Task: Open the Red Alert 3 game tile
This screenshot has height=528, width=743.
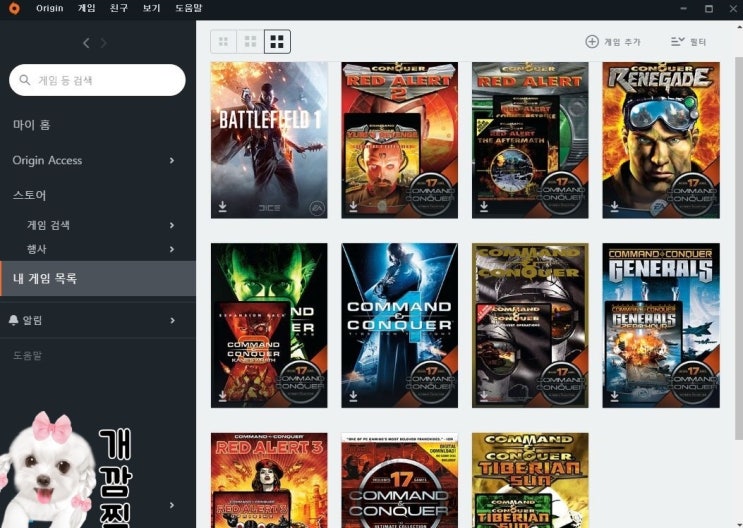Action: (x=269, y=480)
